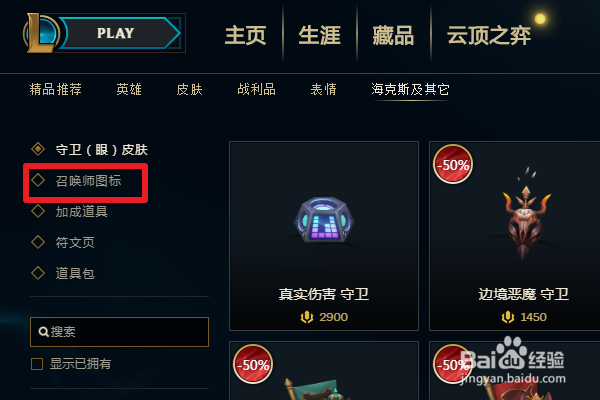The image size is (600, 400).
Task: Select the 召唤师图标 category
Action: coord(88,181)
